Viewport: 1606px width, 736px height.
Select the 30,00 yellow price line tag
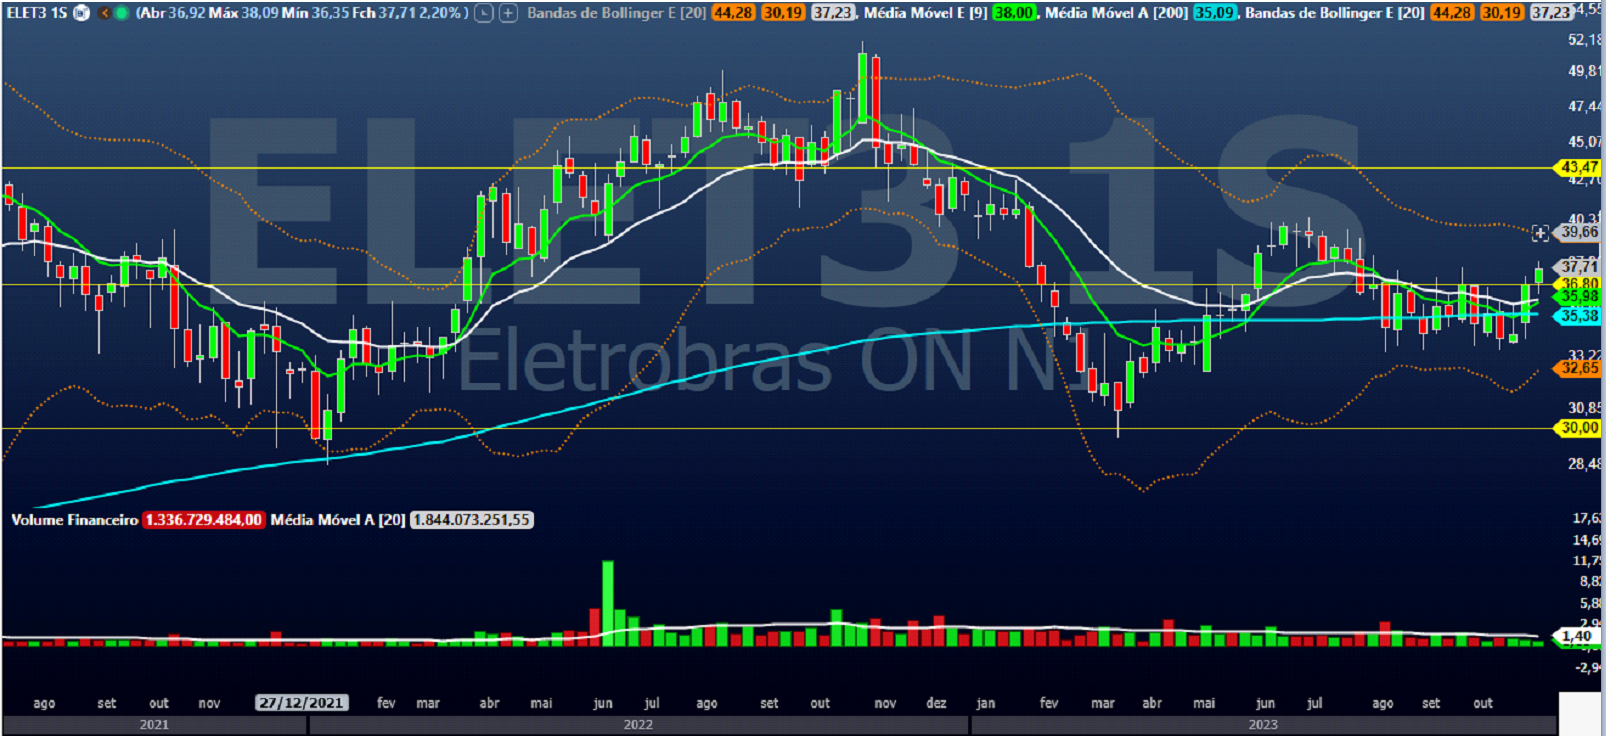[1579, 428]
